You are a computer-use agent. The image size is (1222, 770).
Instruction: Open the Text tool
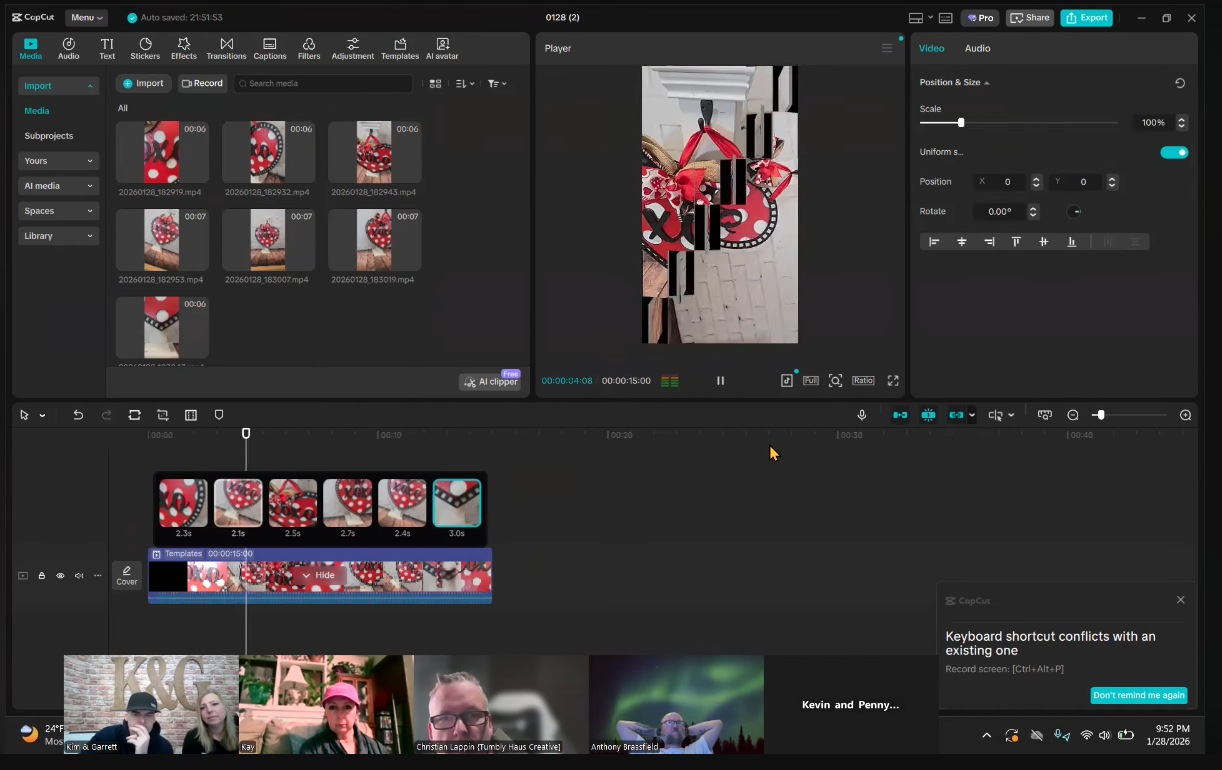(x=107, y=48)
